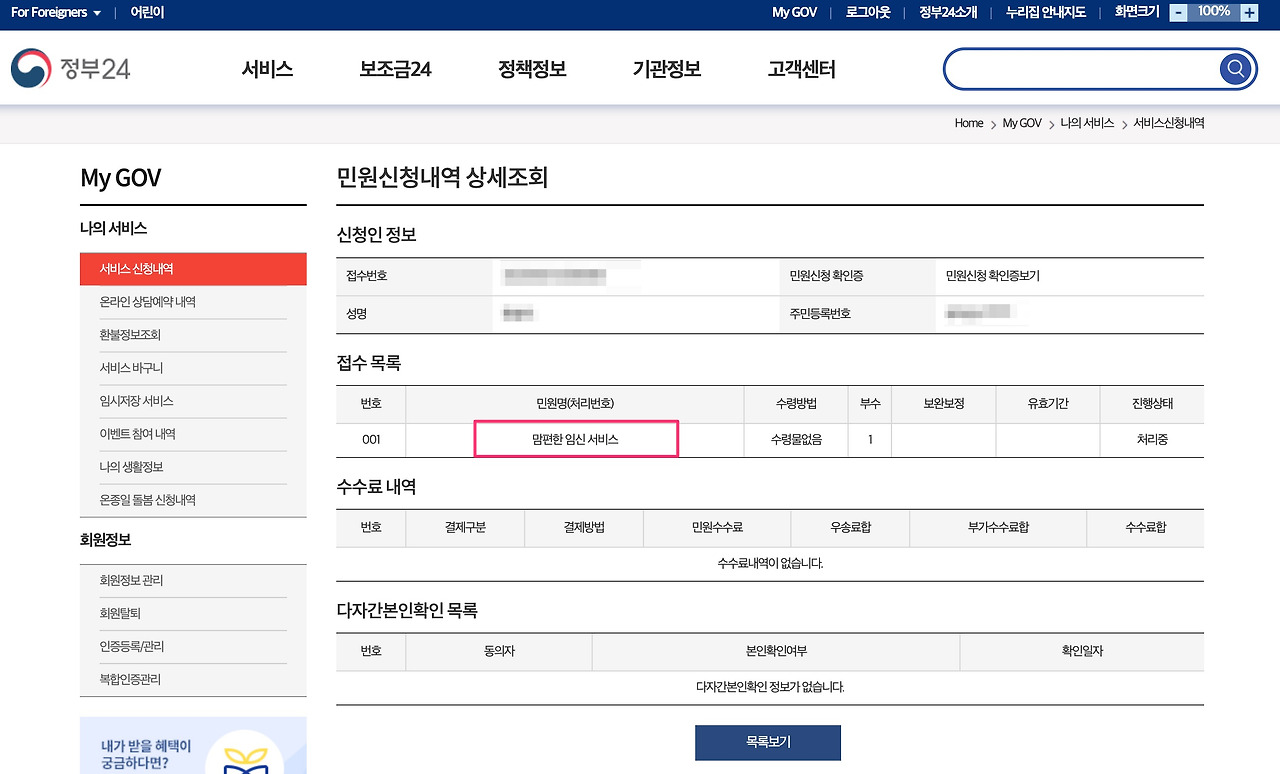
Task: Click 나의 서비스 in the breadcrumb
Action: pyautogui.click(x=1087, y=123)
